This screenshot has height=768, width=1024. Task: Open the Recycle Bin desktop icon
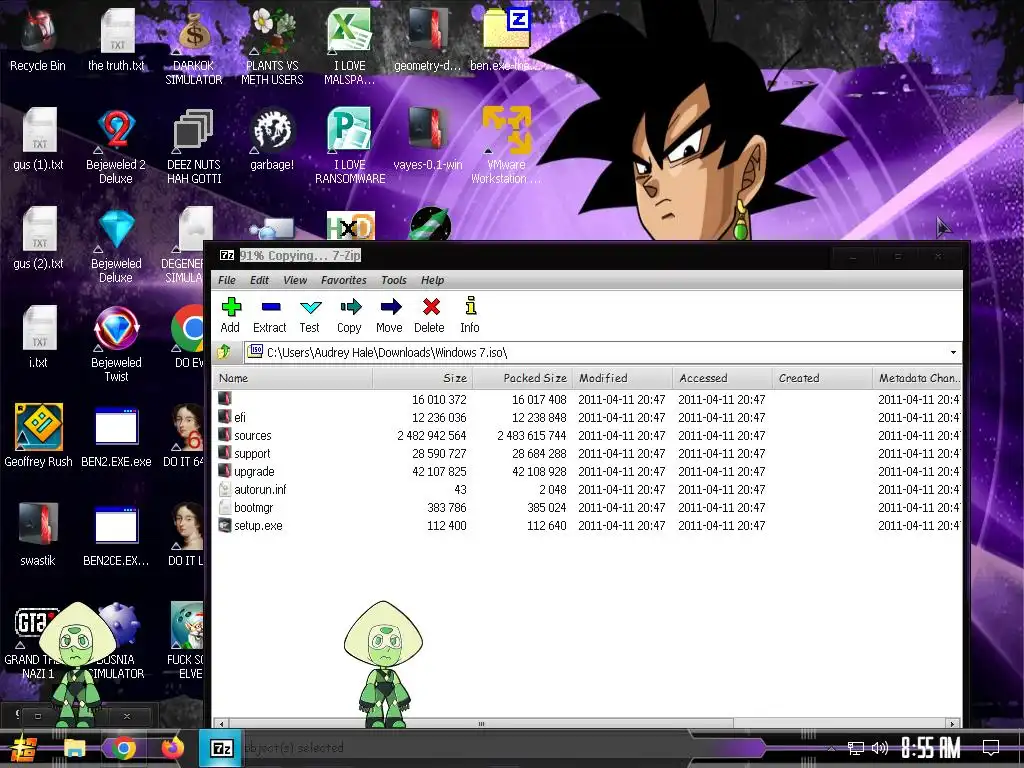pos(38,40)
